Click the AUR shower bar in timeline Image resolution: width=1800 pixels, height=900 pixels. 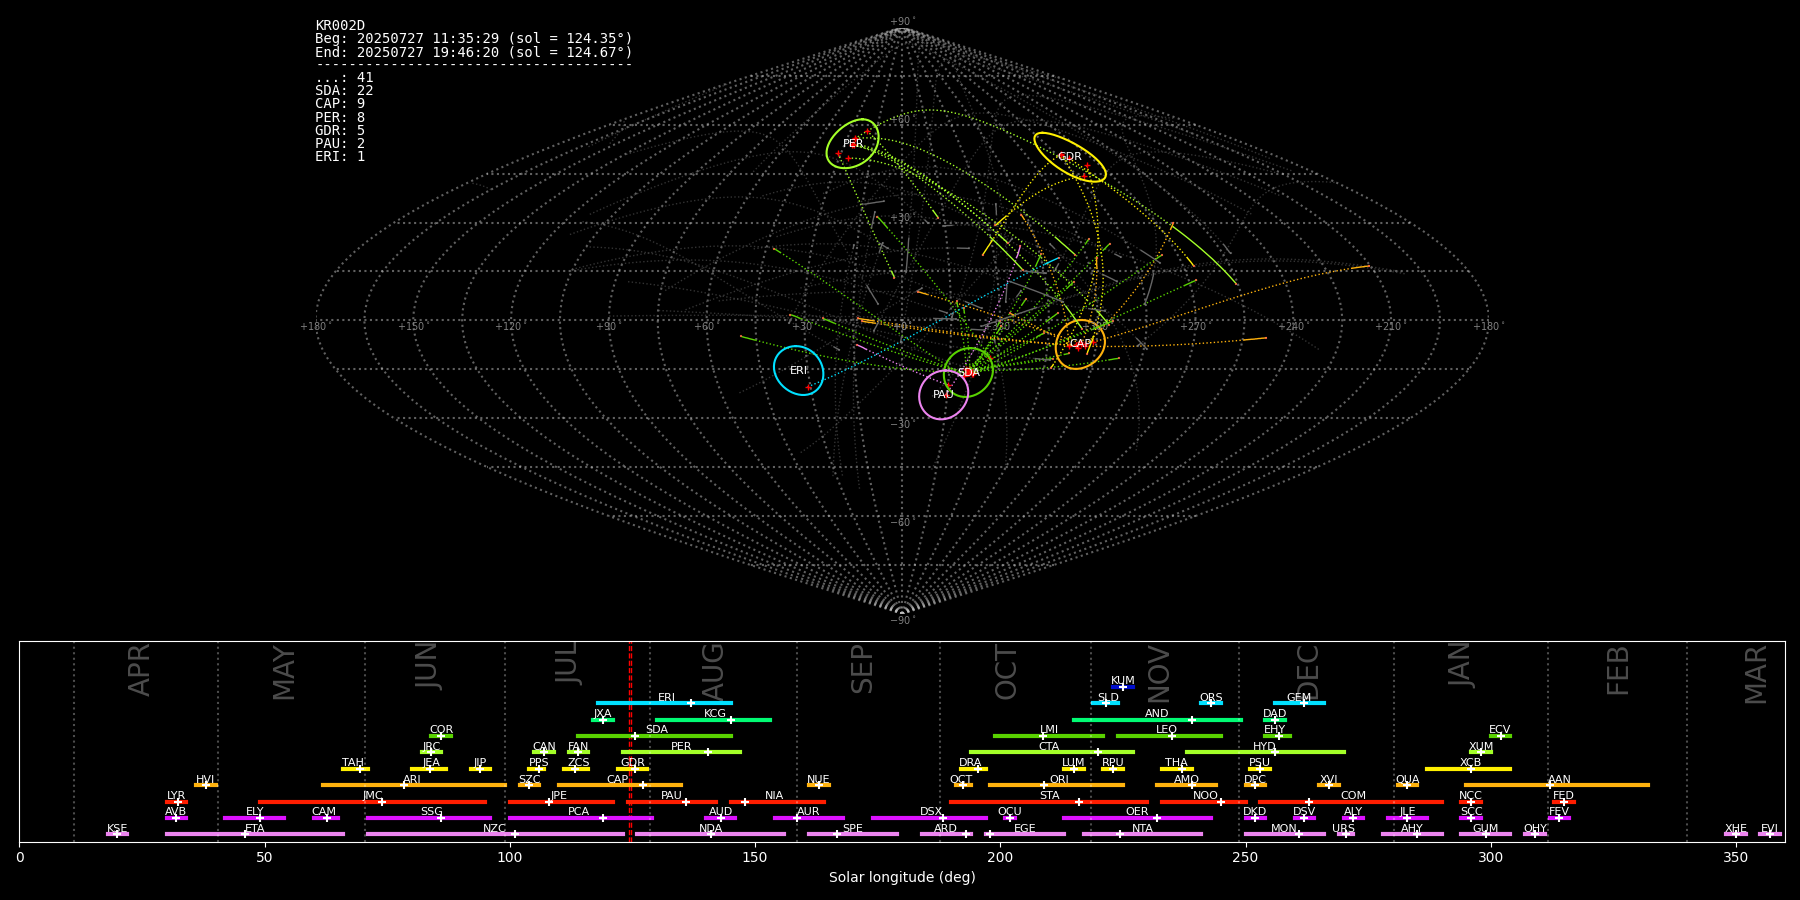pyautogui.click(x=809, y=818)
